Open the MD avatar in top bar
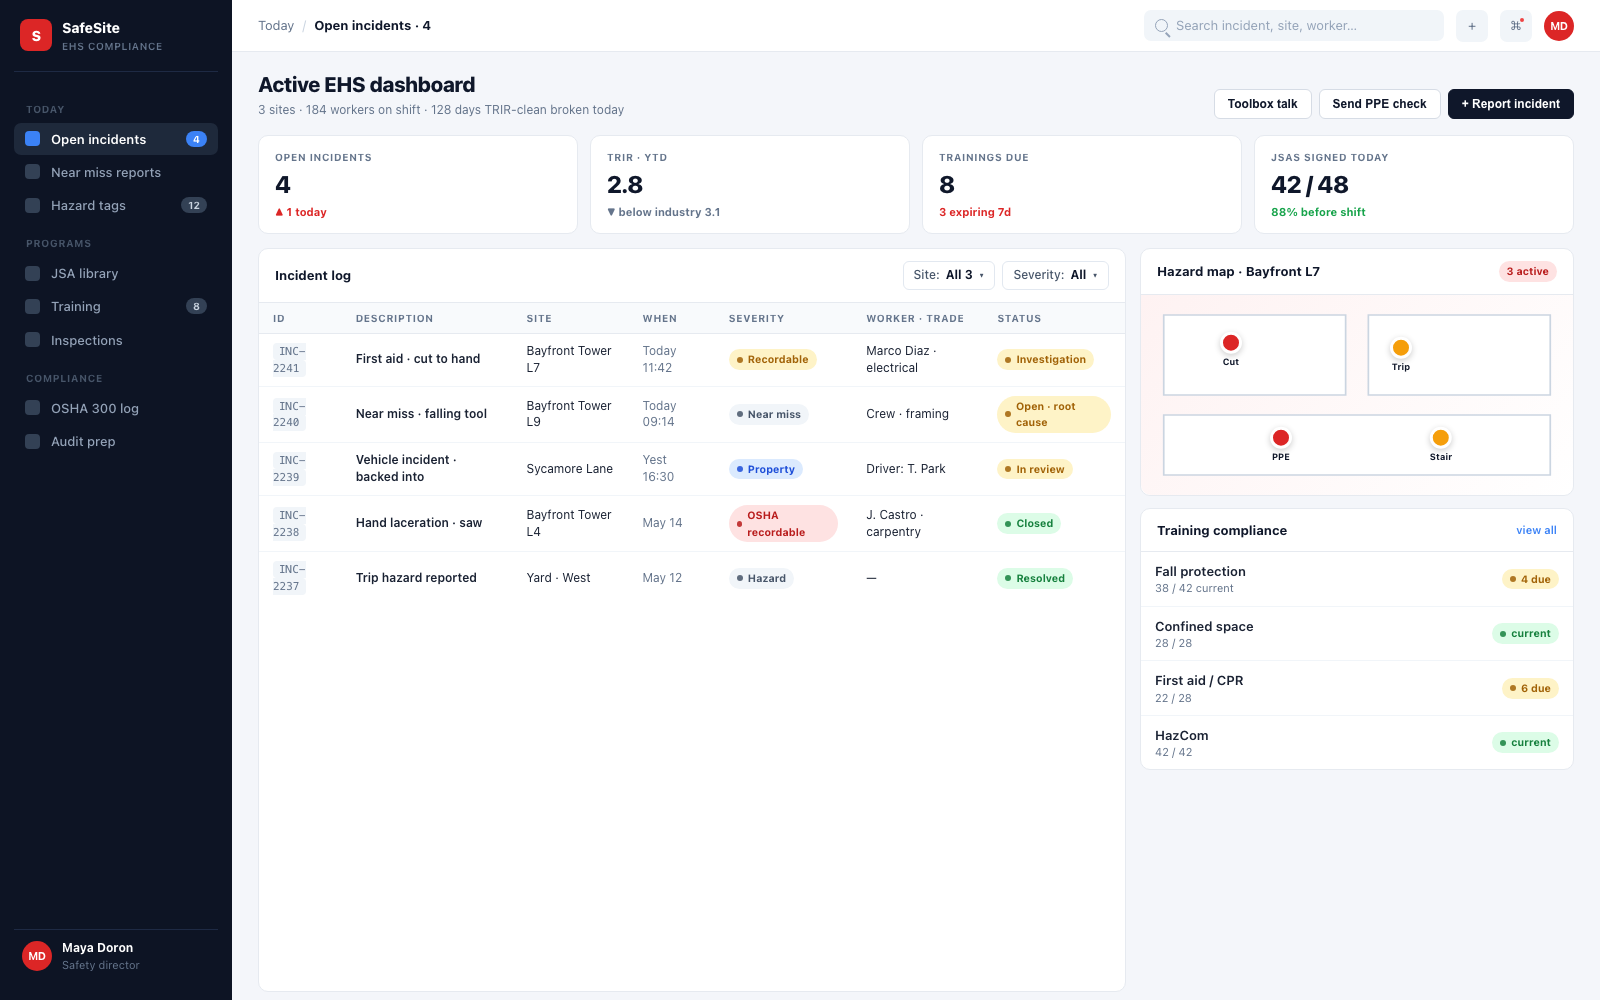The image size is (1600, 1000). pyautogui.click(x=1558, y=26)
